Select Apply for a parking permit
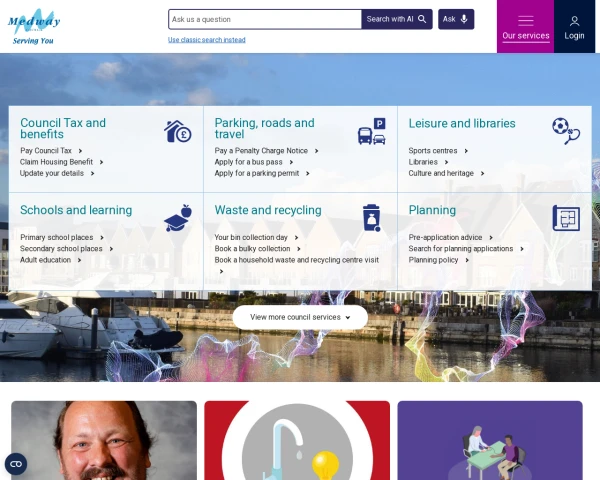 click(x=257, y=173)
